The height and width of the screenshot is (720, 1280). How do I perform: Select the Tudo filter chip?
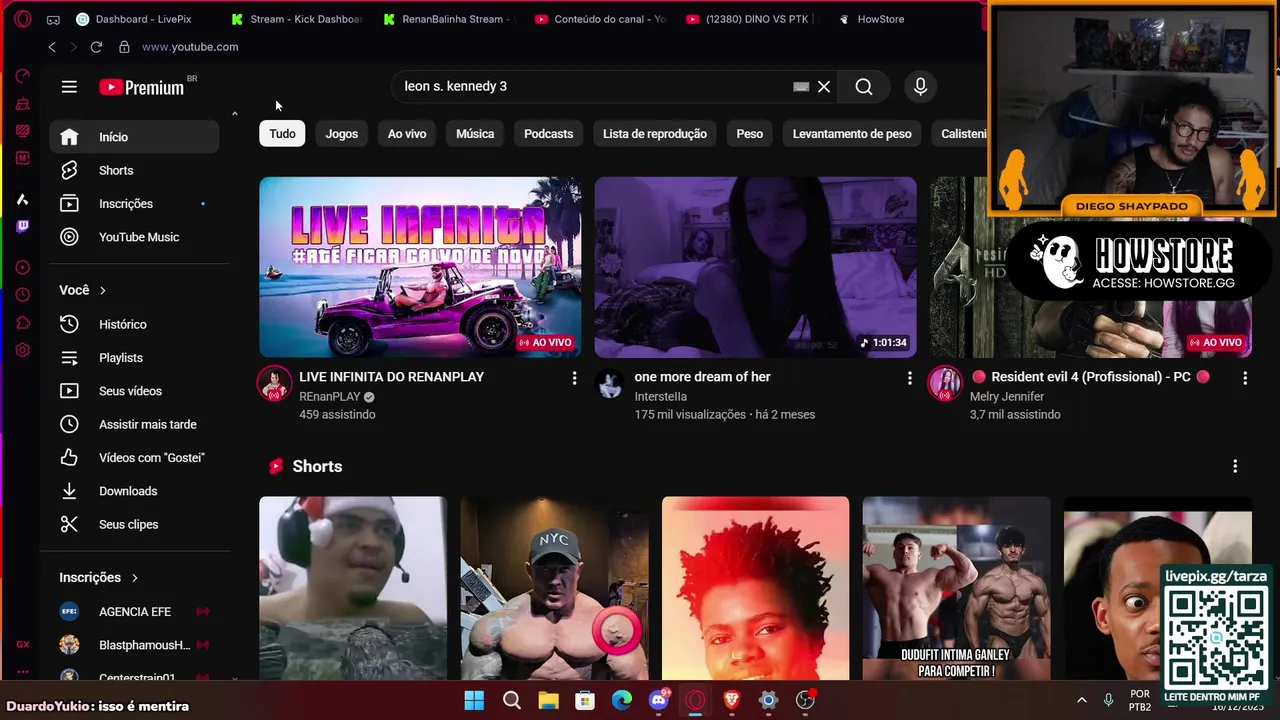[282, 134]
